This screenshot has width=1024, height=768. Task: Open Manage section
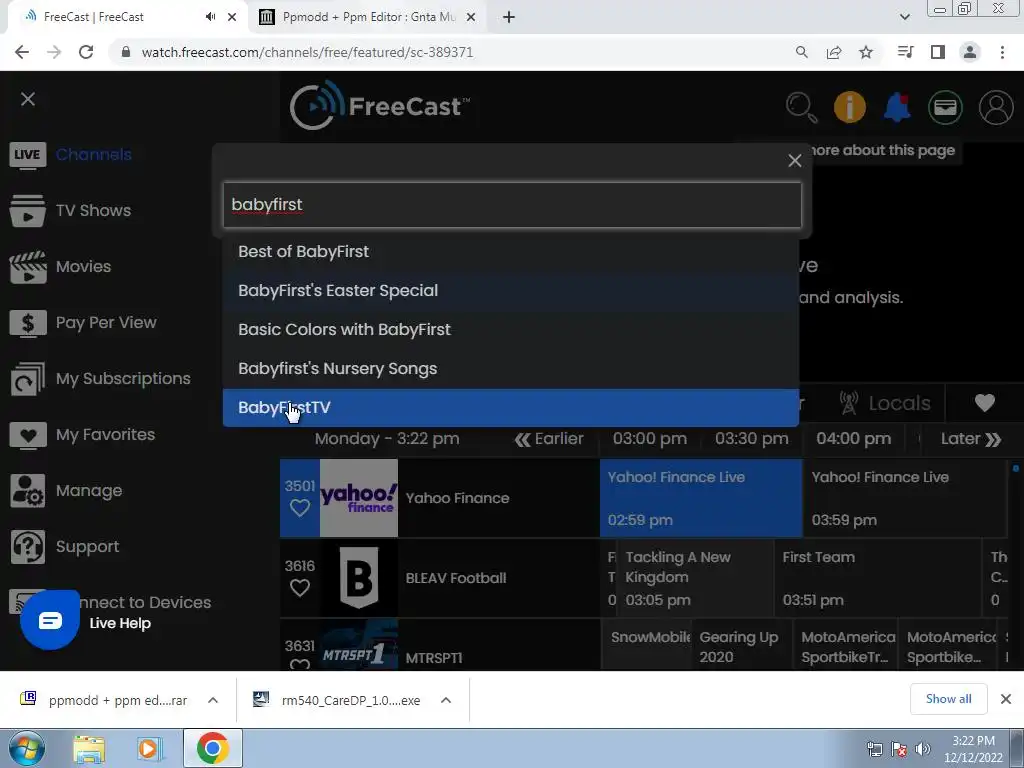coord(89,490)
